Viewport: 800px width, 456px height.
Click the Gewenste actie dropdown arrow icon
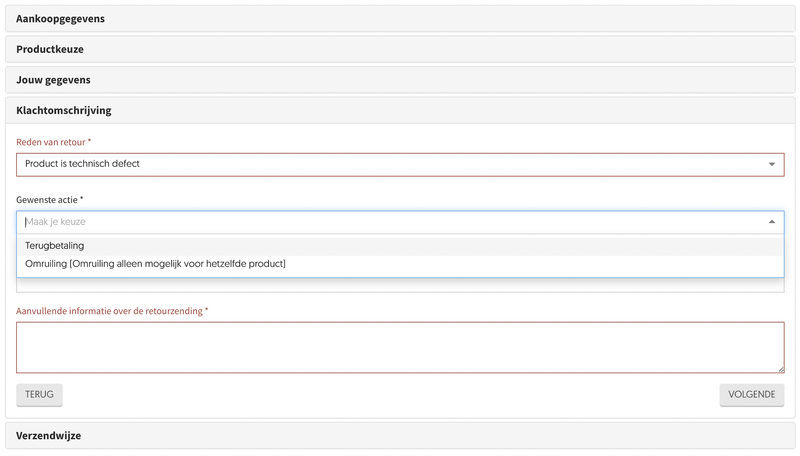[x=772, y=222]
